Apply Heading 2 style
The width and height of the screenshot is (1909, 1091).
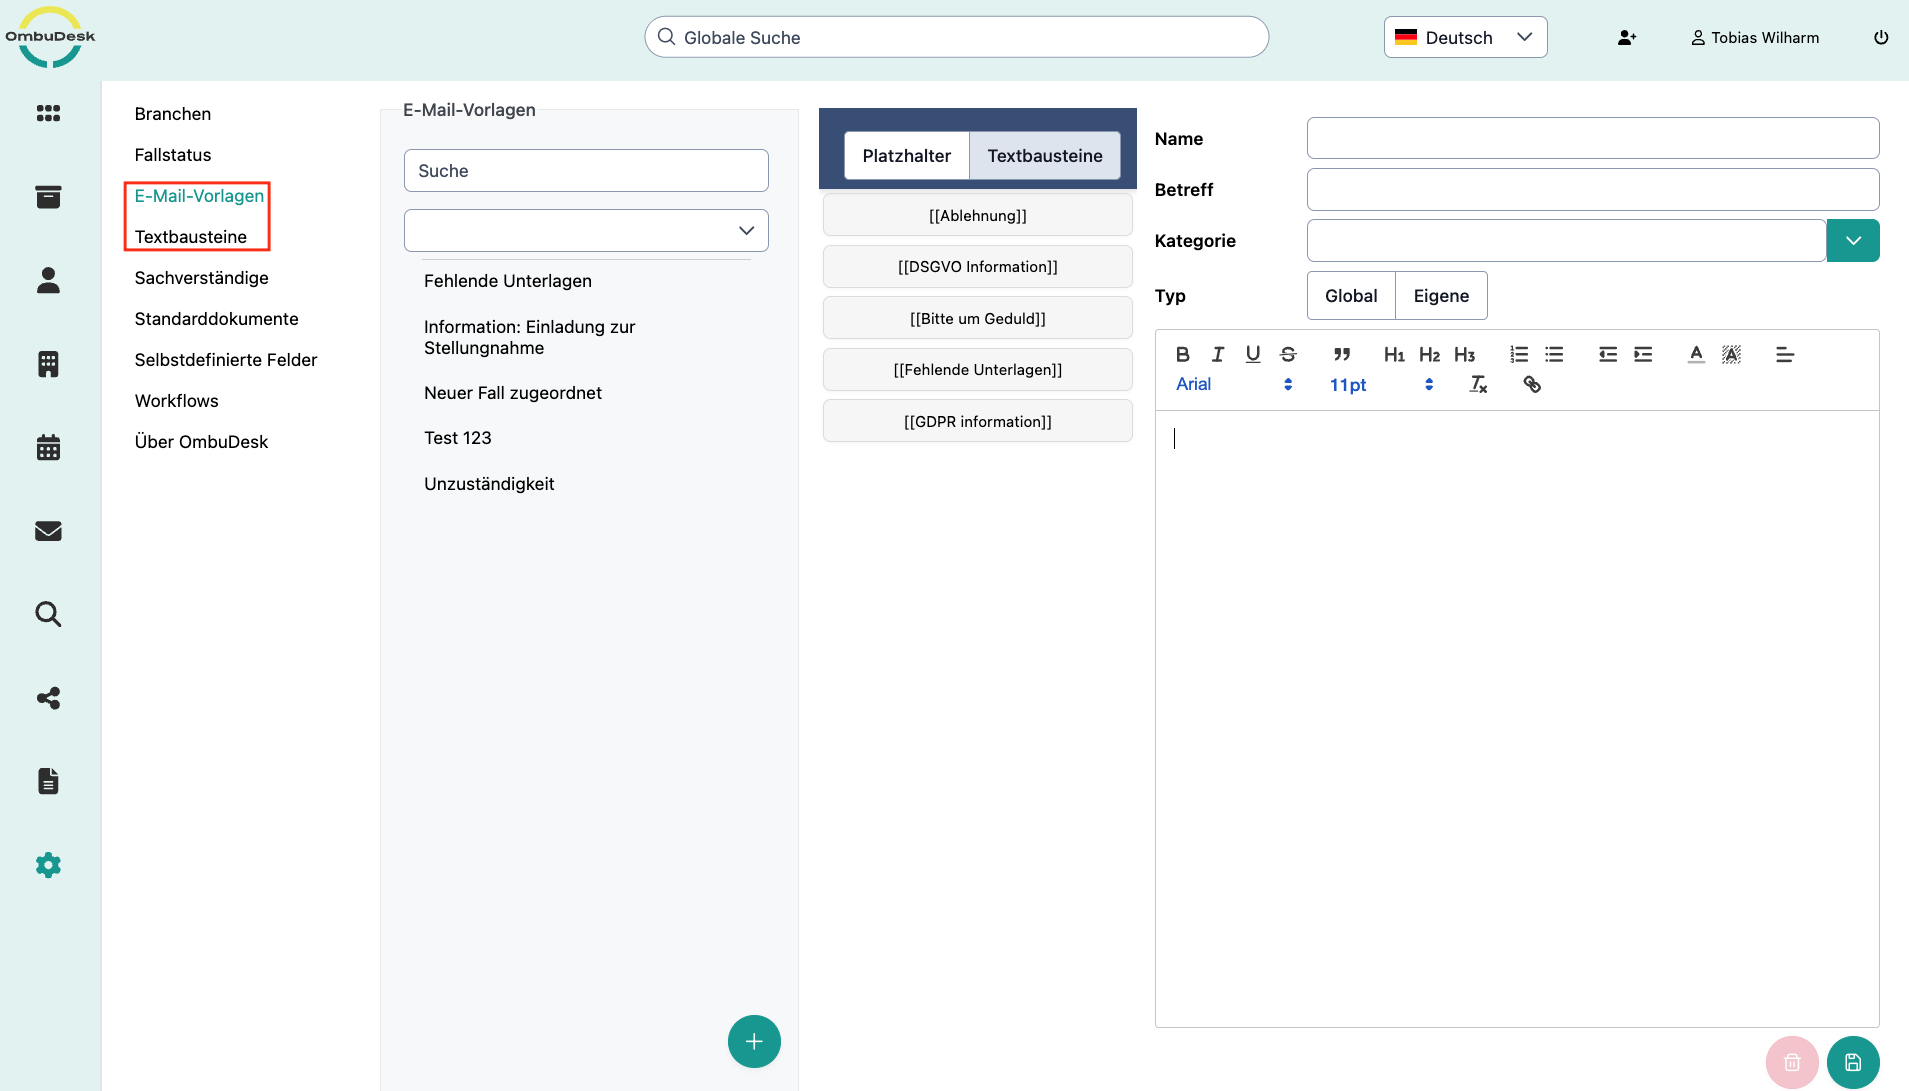coord(1429,354)
